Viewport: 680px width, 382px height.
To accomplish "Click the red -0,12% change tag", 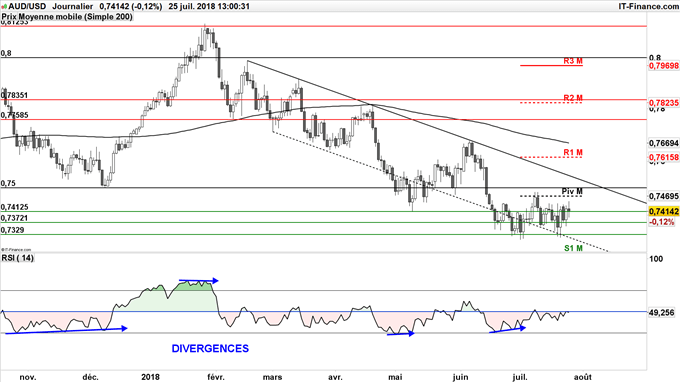I will 662,222.
